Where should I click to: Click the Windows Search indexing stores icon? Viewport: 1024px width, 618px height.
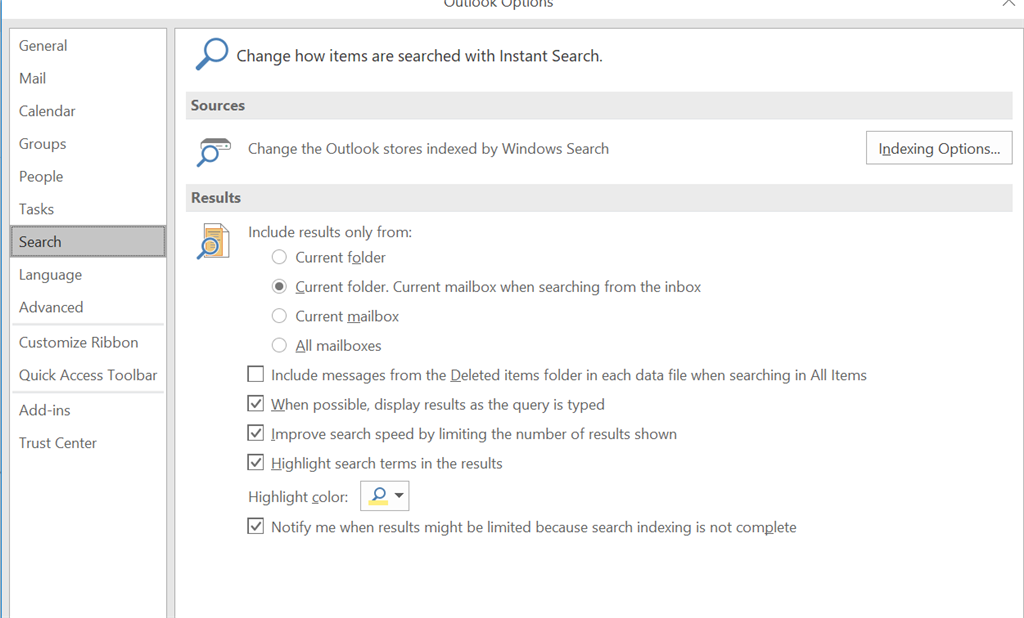coord(214,152)
